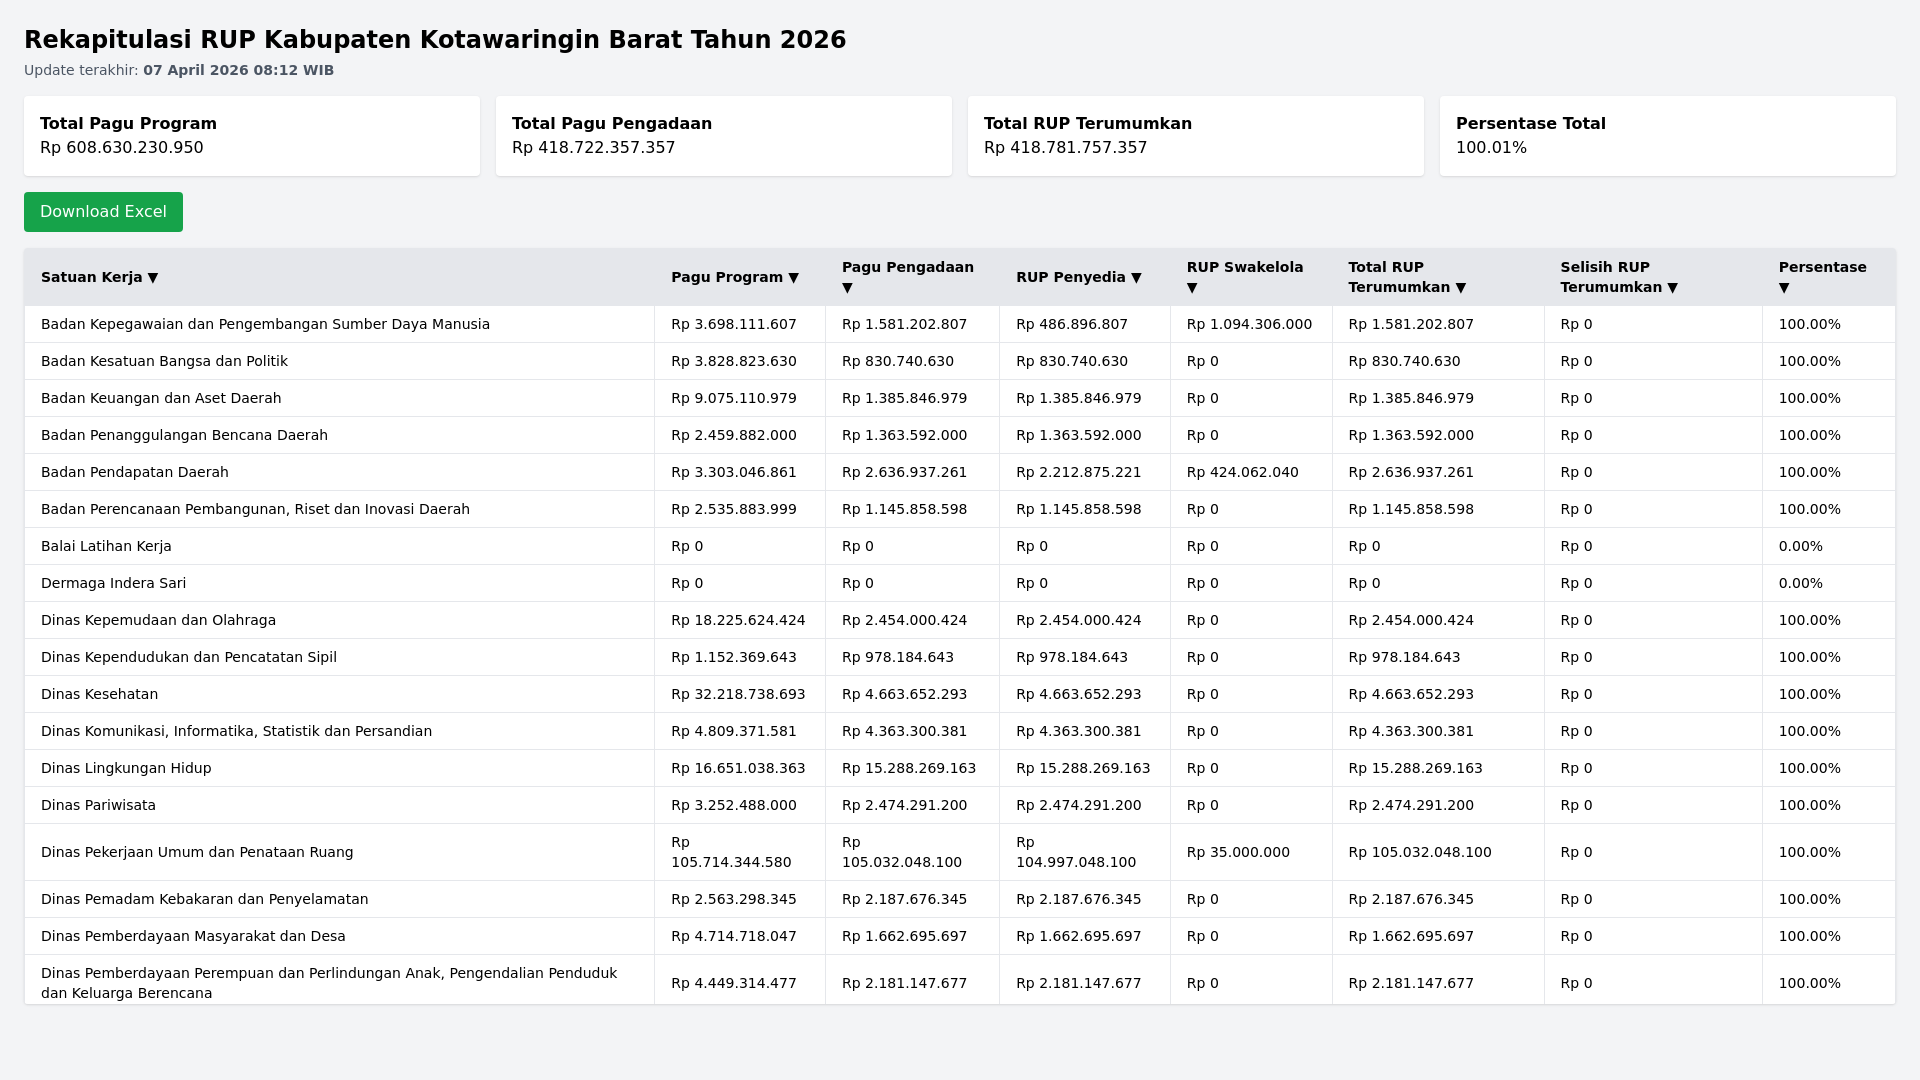Sort by the Pagu Pengadaan column arrow
Viewport: 1920px width, 1080px height.
tap(847, 288)
